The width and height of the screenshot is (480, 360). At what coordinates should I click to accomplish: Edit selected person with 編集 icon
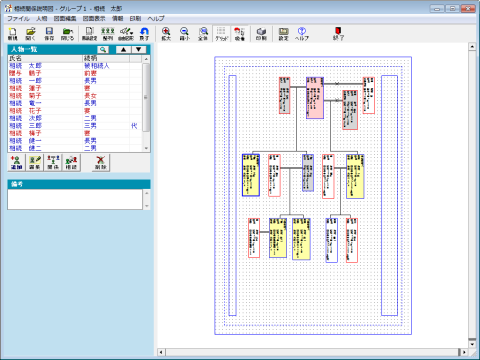tap(35, 163)
